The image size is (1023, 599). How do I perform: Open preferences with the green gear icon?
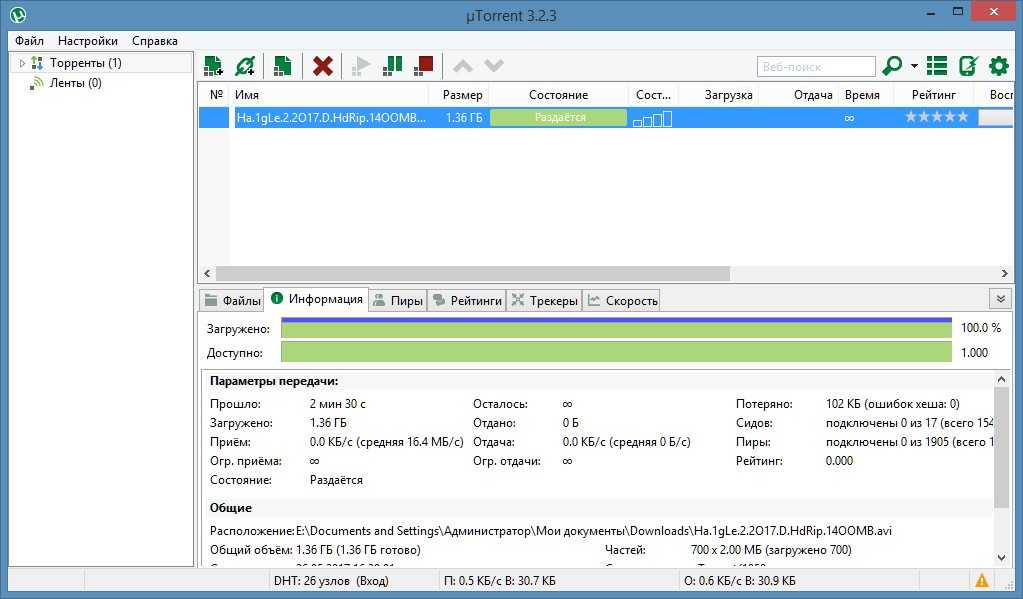point(999,66)
